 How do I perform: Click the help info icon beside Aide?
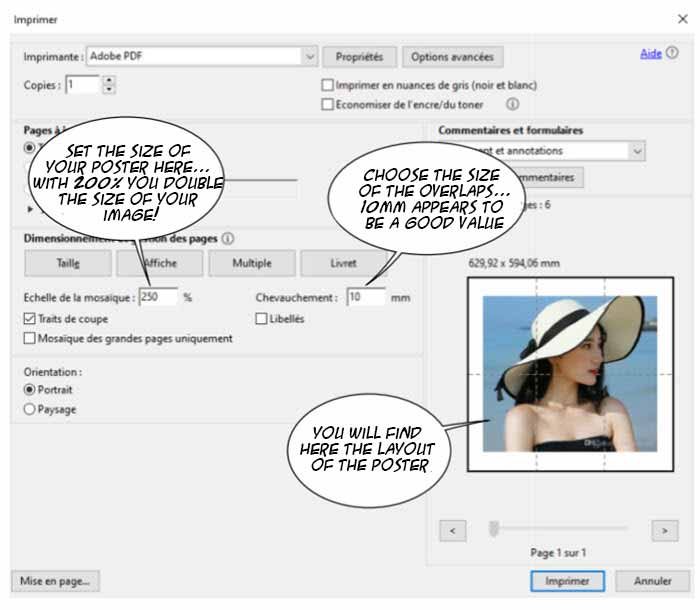click(x=672, y=53)
